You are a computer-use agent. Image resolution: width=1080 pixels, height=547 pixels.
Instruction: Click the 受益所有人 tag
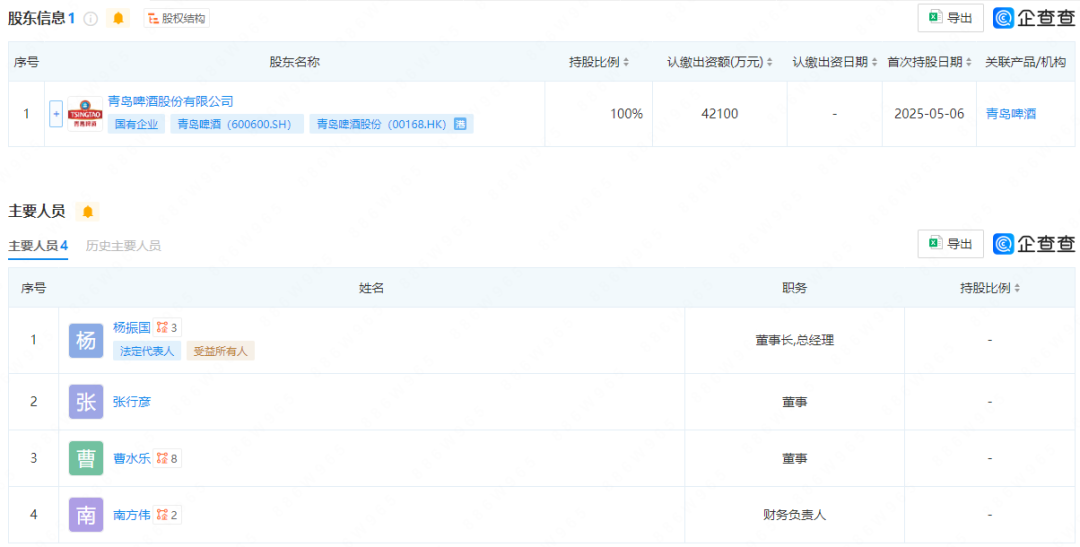tap(220, 351)
